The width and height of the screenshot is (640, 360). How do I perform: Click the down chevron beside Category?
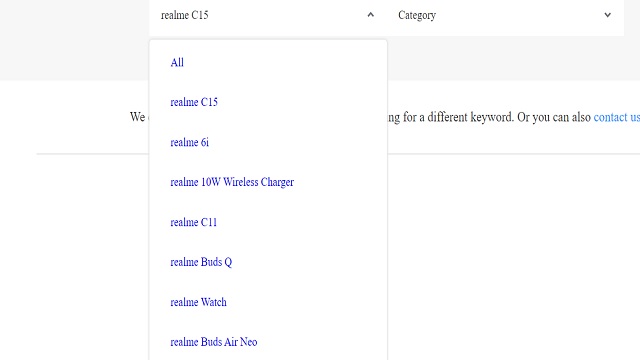click(607, 15)
